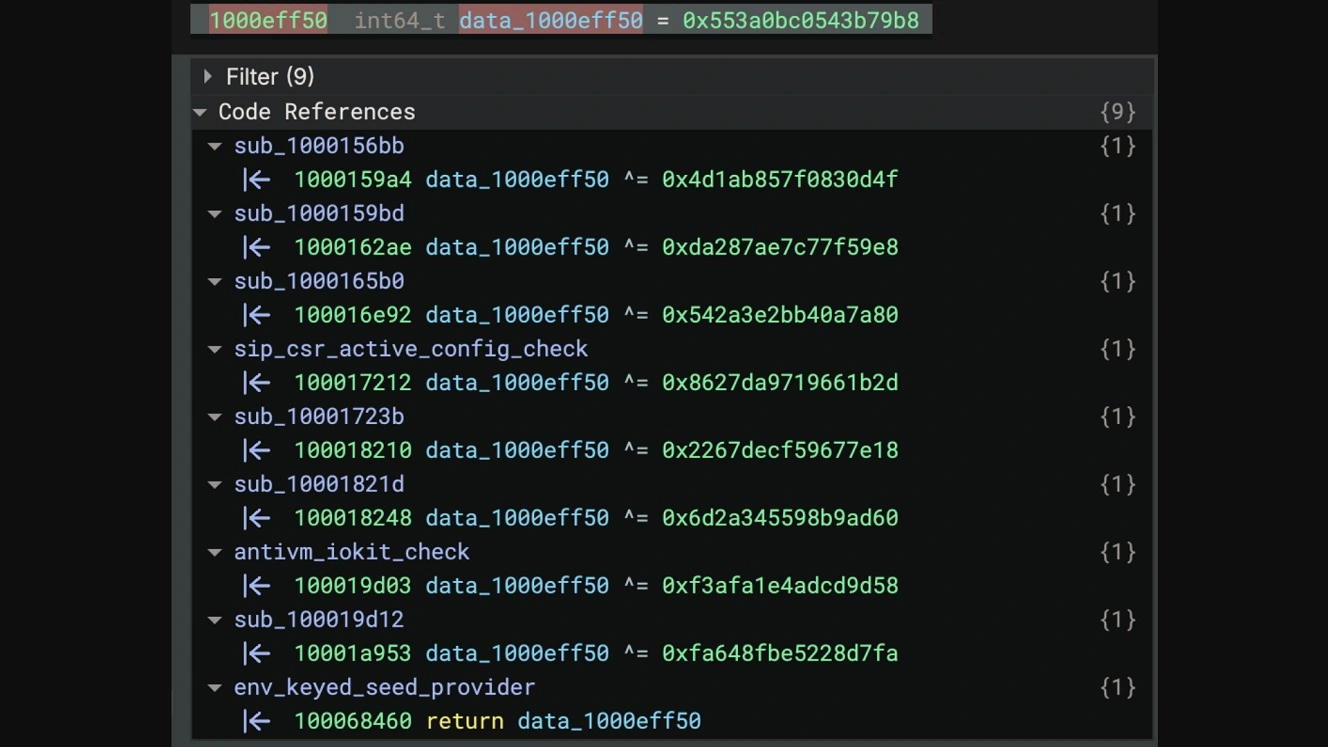Select function sub_10001821d in the tree
1328x747 pixels.
(x=319, y=485)
